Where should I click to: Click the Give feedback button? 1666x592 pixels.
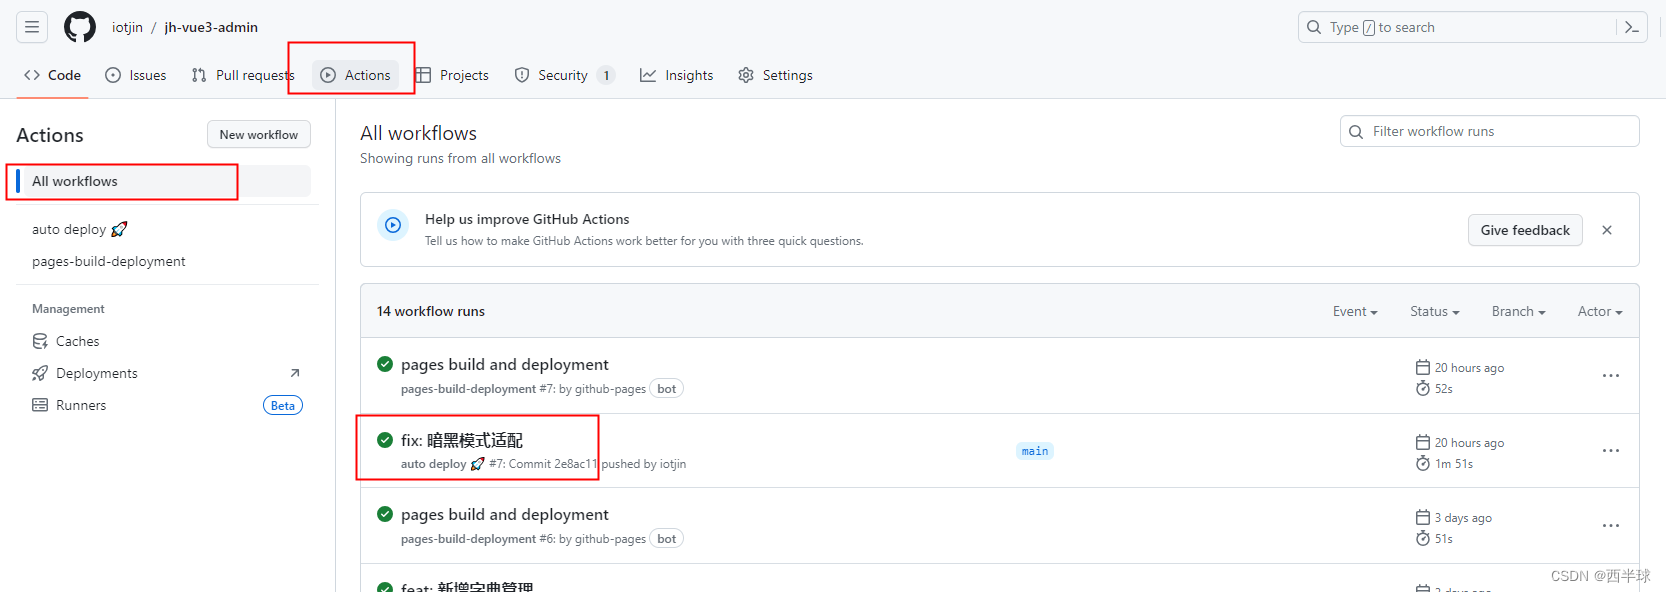[x=1525, y=230]
